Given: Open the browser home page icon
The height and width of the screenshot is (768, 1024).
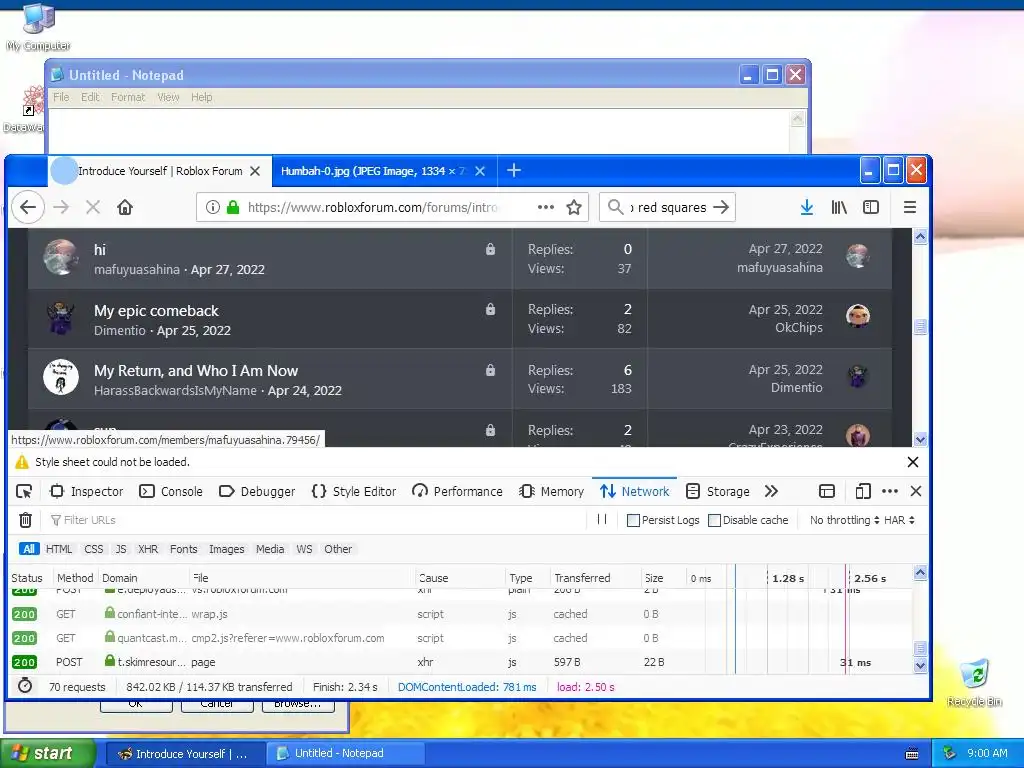Looking at the screenshot, I should [125, 208].
